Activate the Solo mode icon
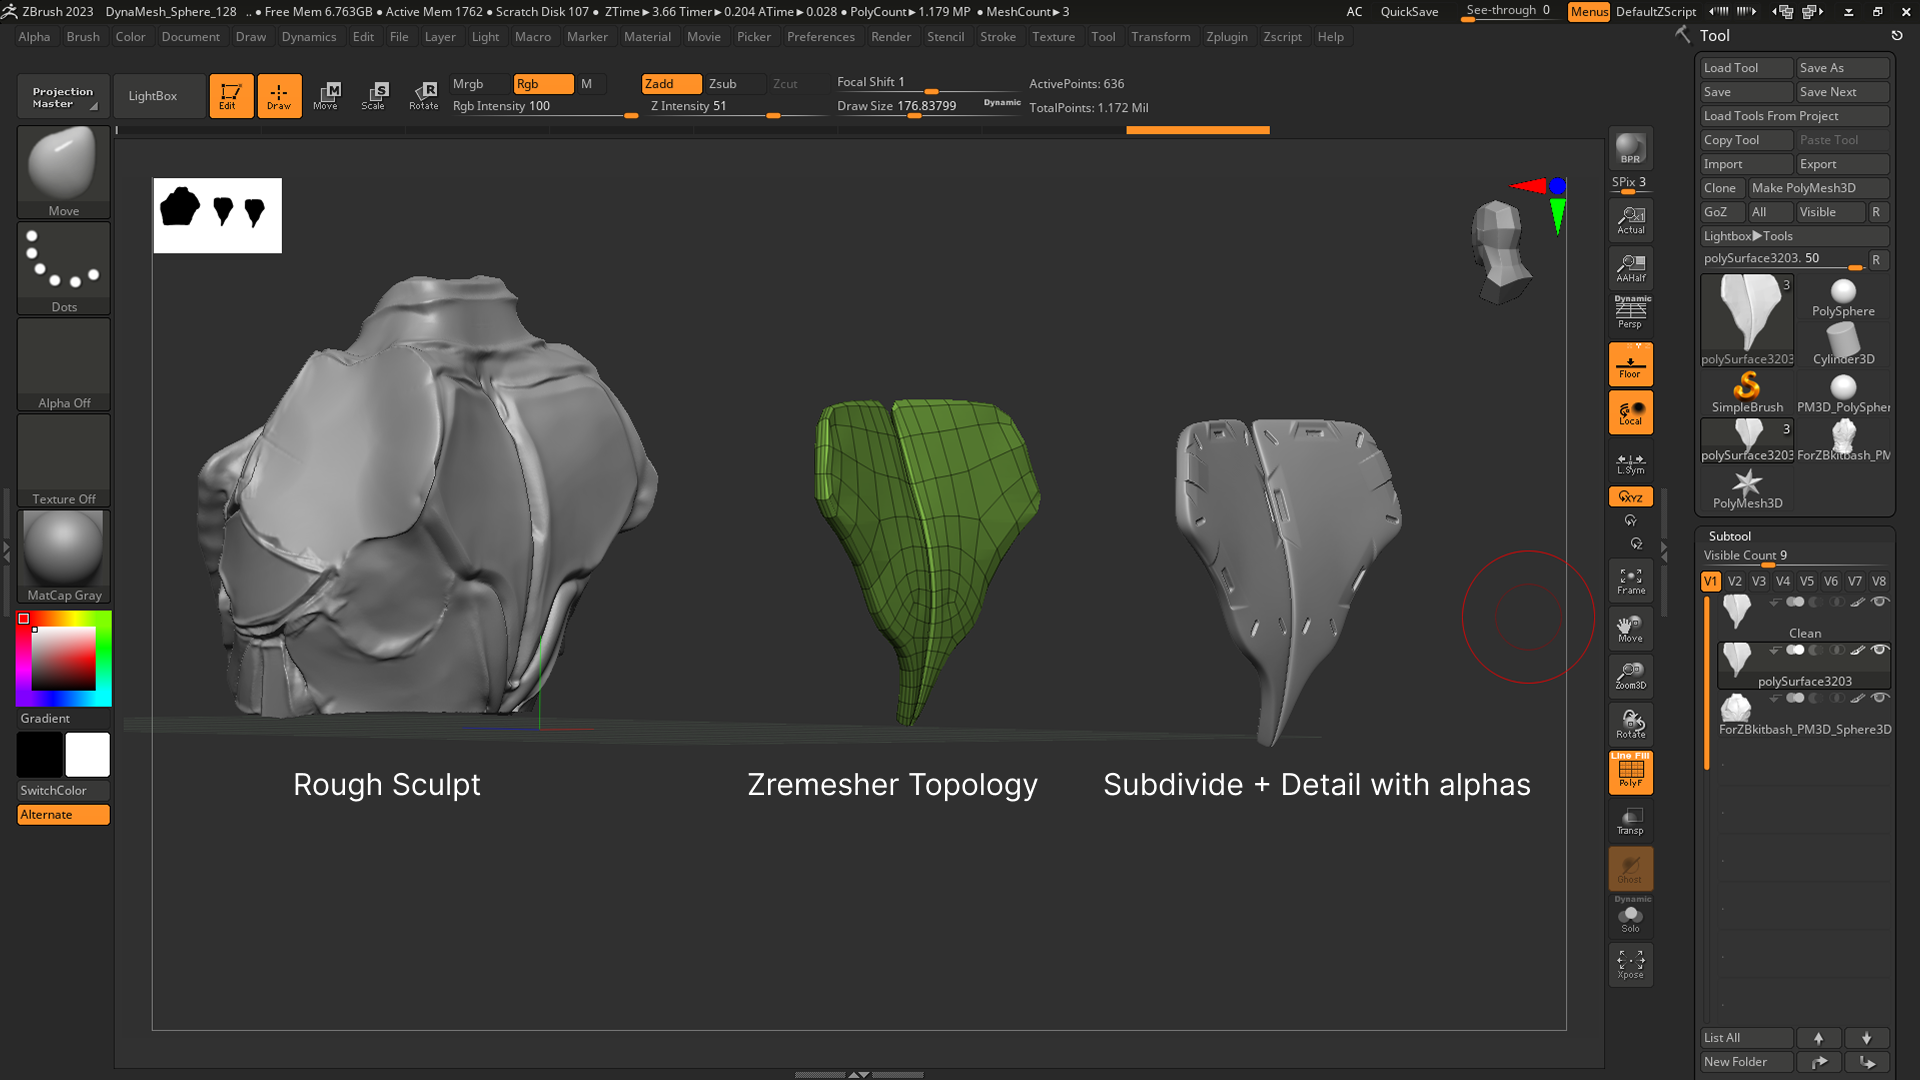 click(1630, 918)
